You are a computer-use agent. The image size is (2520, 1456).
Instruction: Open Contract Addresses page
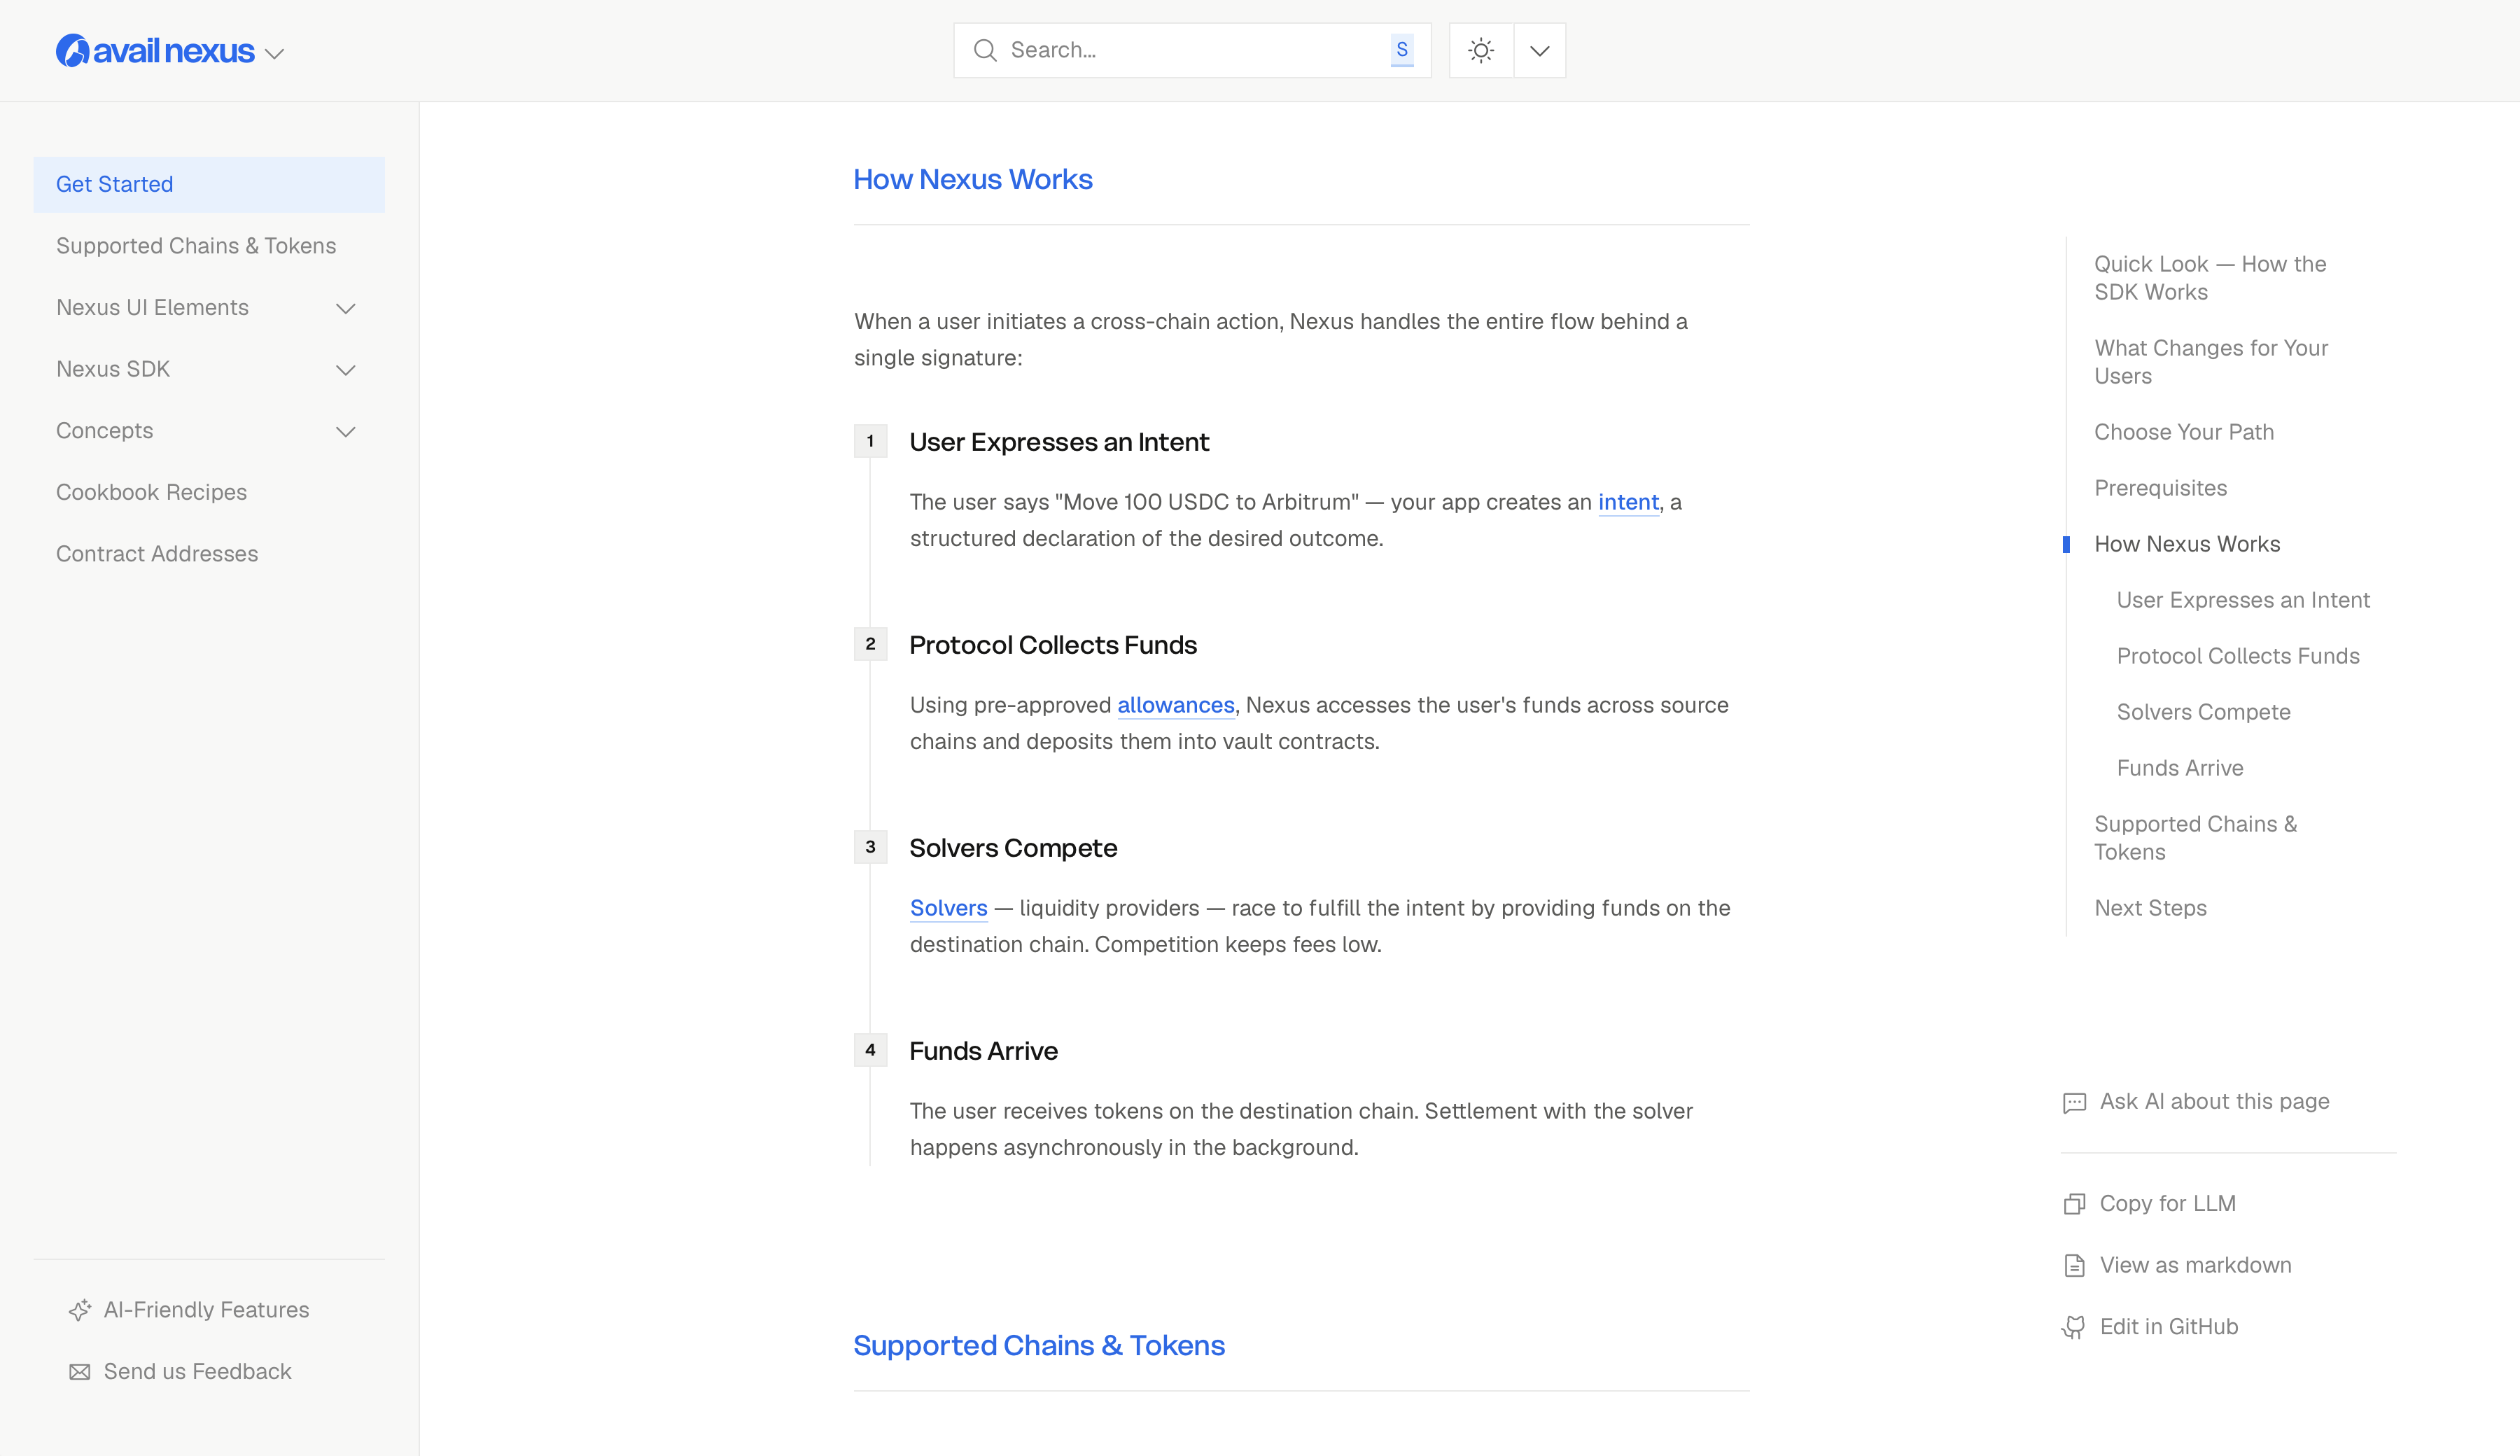click(157, 554)
